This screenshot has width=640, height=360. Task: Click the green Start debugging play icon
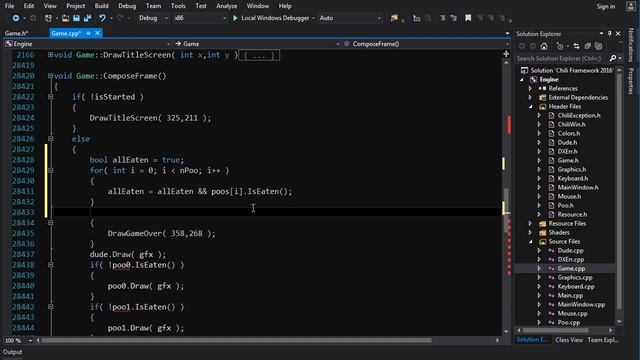coord(235,18)
